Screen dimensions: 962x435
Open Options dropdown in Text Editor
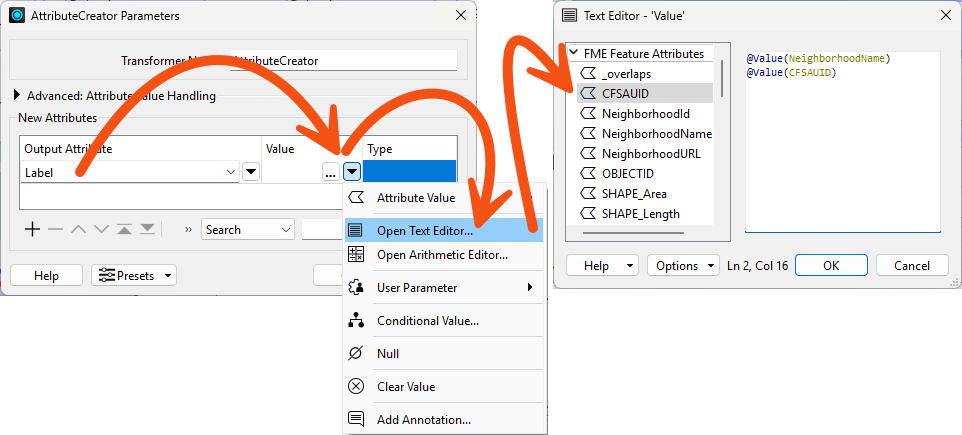point(683,266)
